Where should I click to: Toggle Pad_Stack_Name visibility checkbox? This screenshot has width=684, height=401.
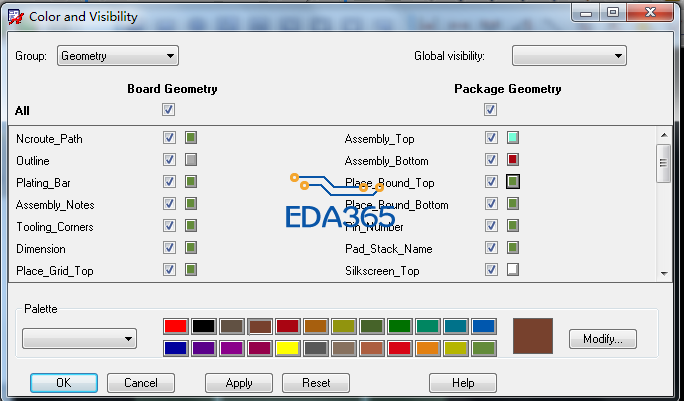[491, 247]
